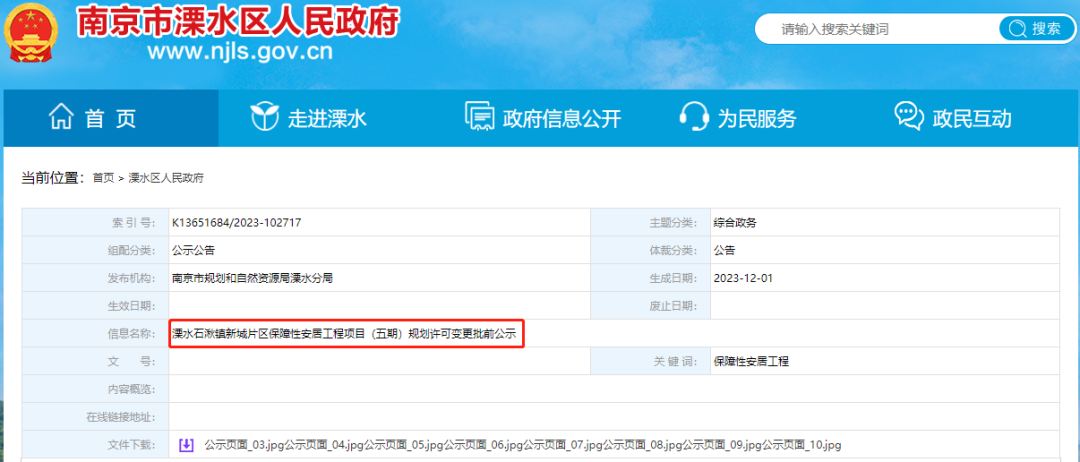The height and width of the screenshot is (462, 1080).
Task: Click the 组配分类 field label
Action: click(x=133, y=250)
